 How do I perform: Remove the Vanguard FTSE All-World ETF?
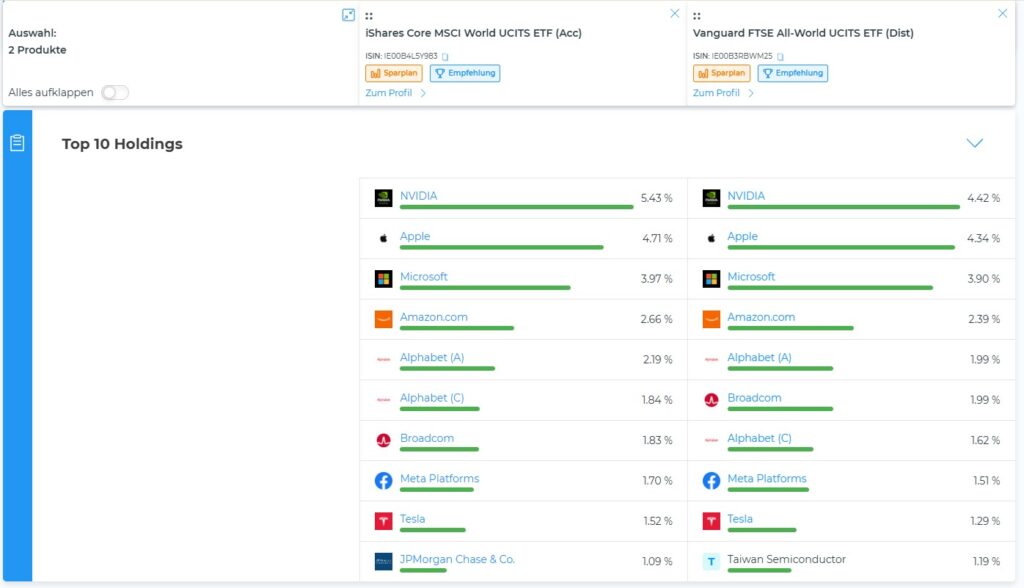[x=1002, y=14]
